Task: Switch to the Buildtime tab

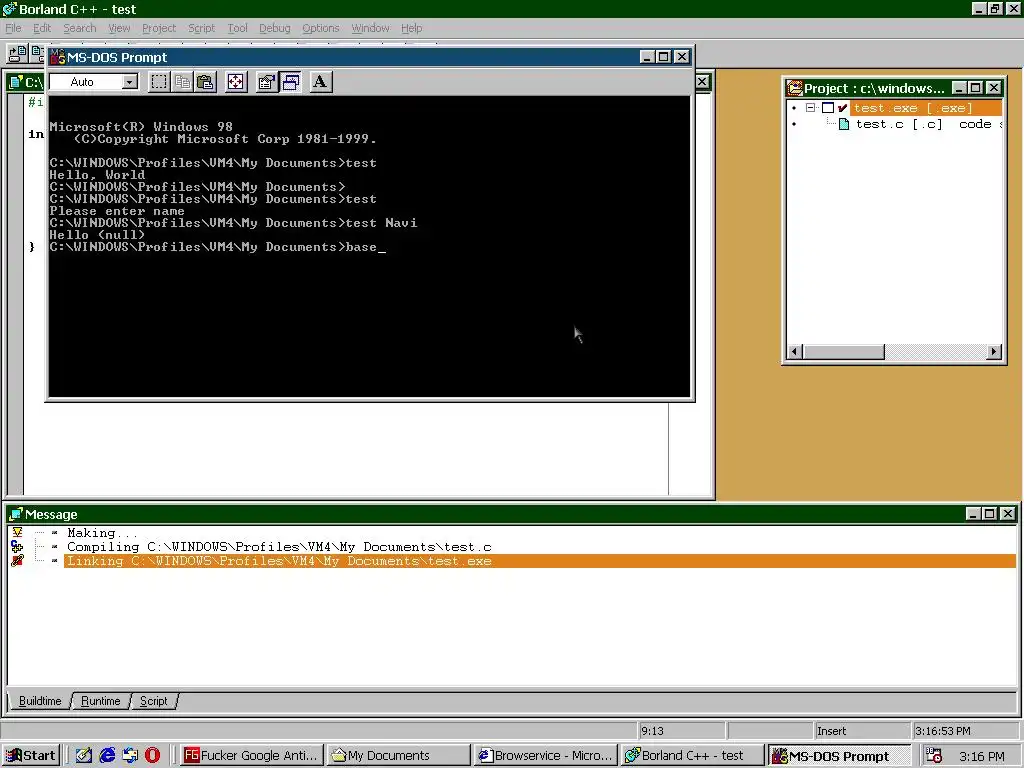Action: point(40,701)
